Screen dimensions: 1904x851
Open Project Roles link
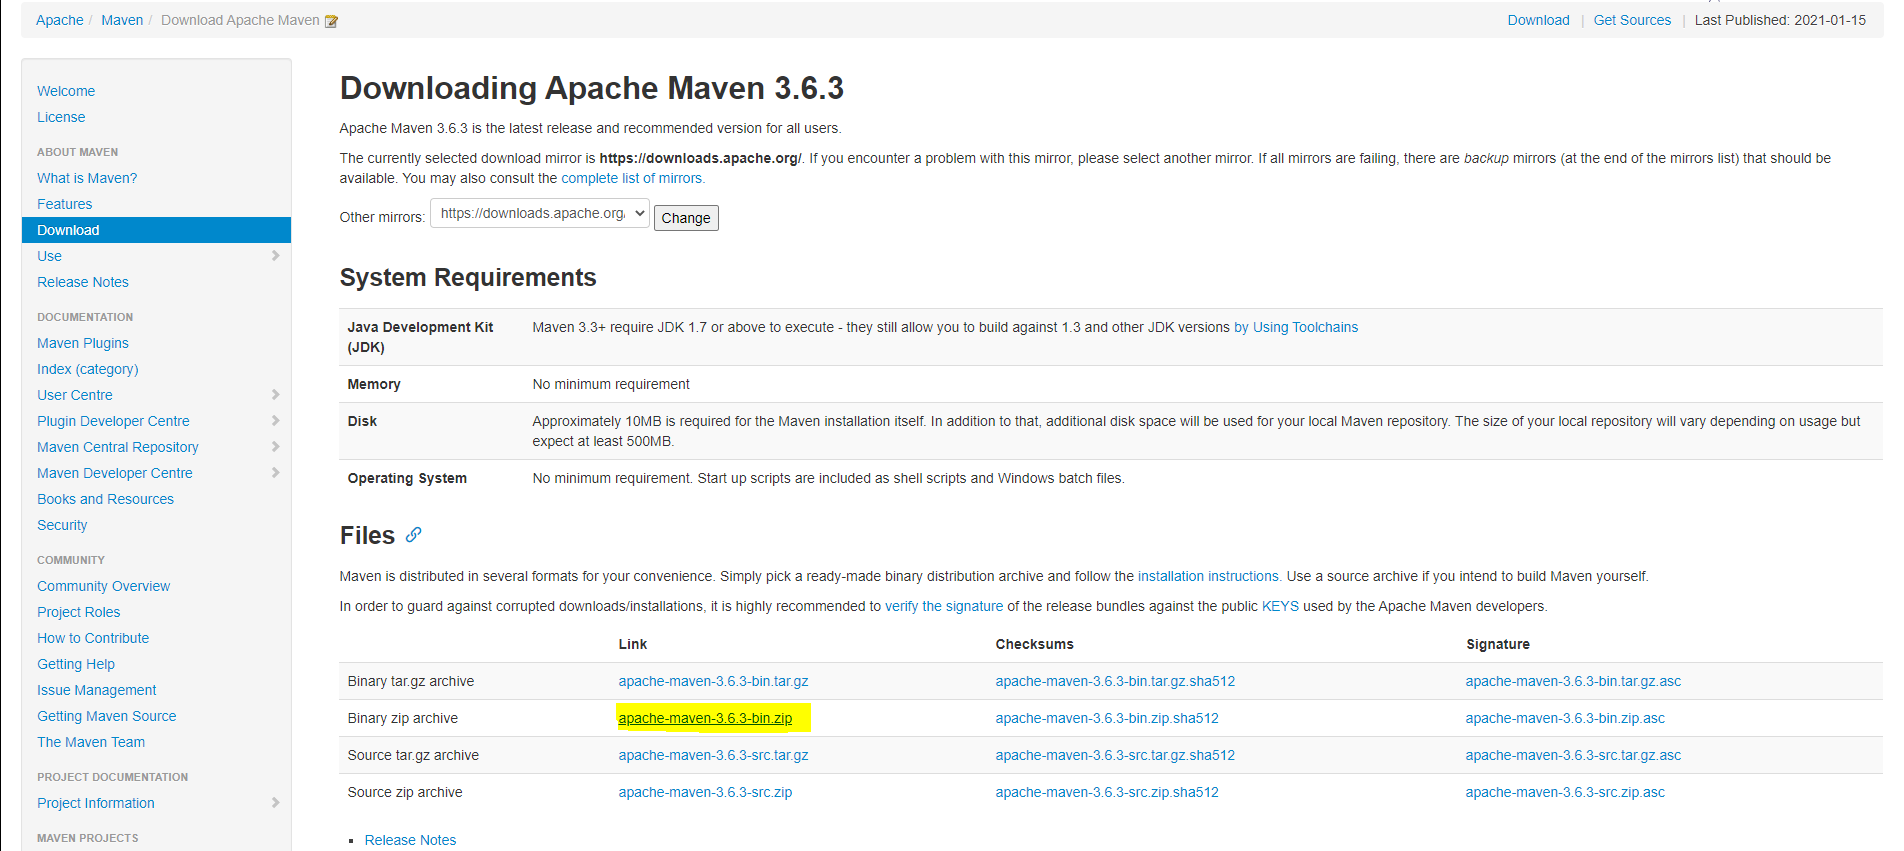click(78, 612)
